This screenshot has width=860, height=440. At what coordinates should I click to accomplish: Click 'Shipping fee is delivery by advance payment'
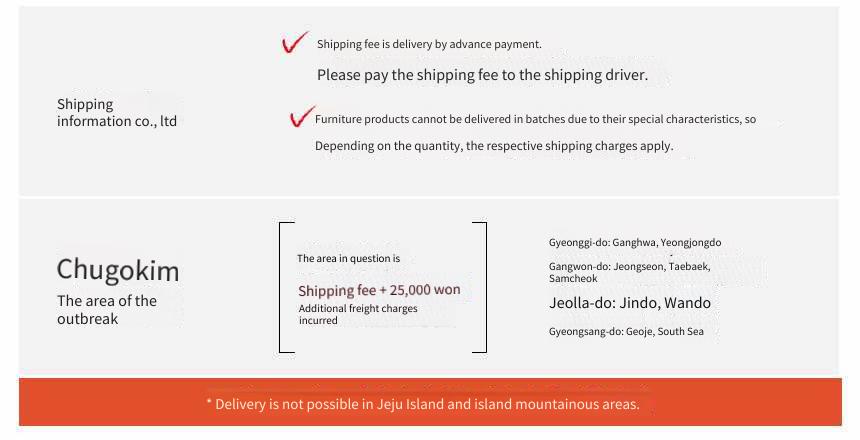(429, 44)
